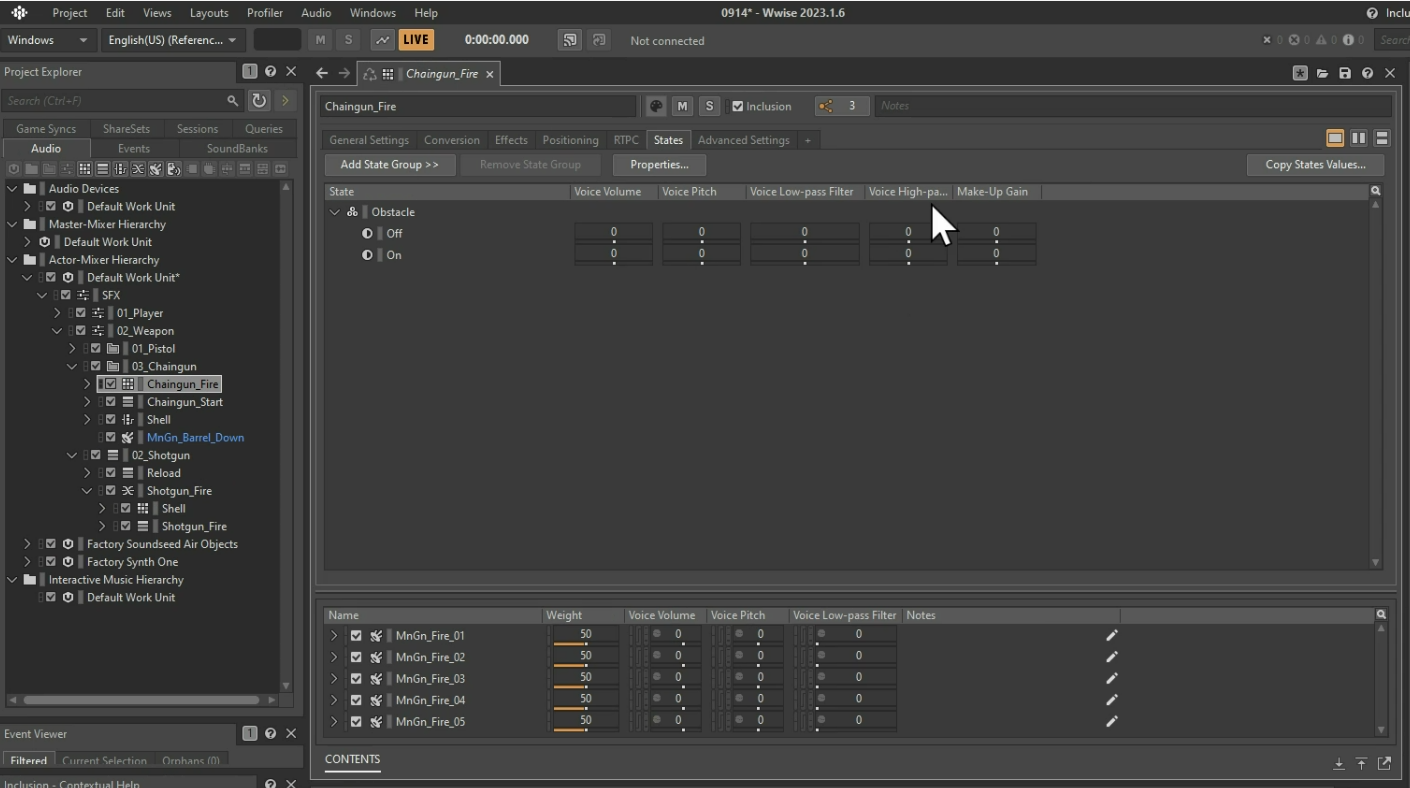Click the remote connect icon
1410x788 pixels.
click(570, 40)
